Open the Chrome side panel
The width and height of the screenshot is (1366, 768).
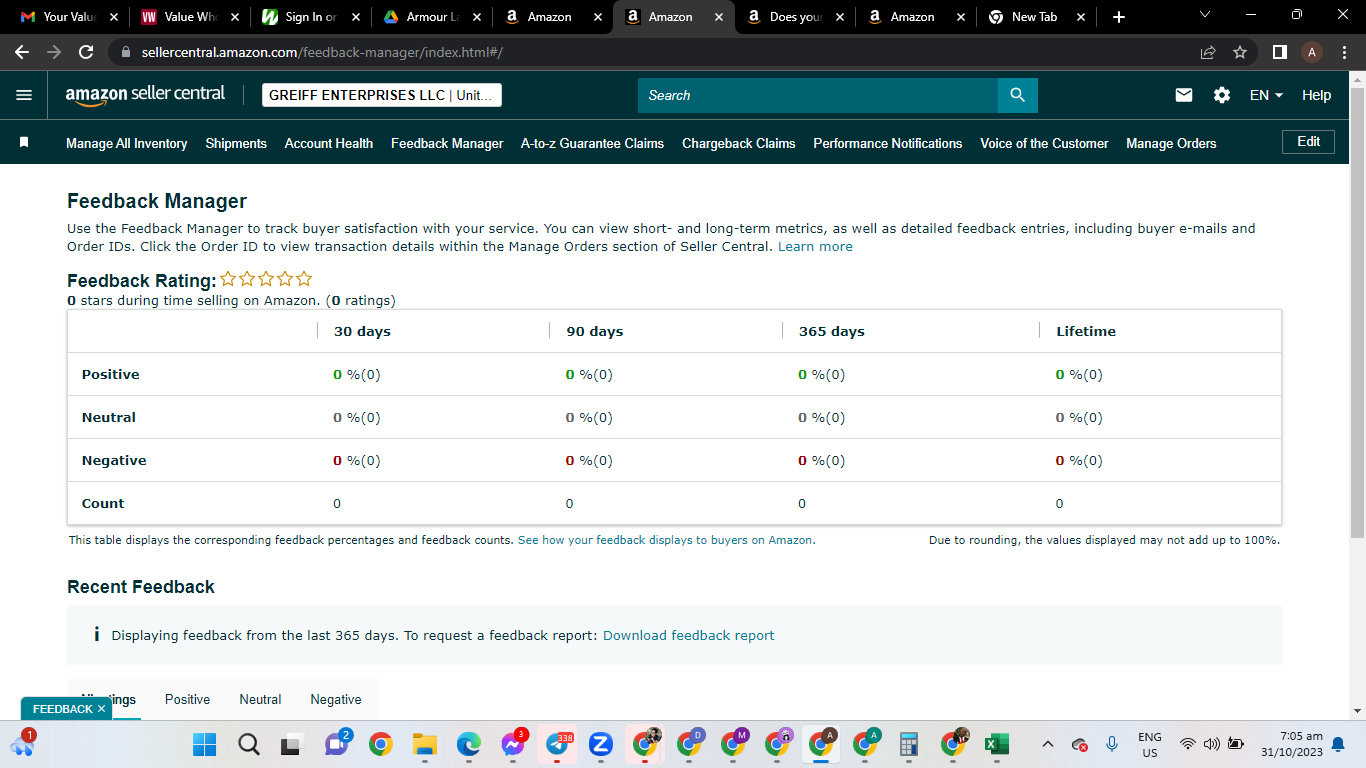(1280, 52)
